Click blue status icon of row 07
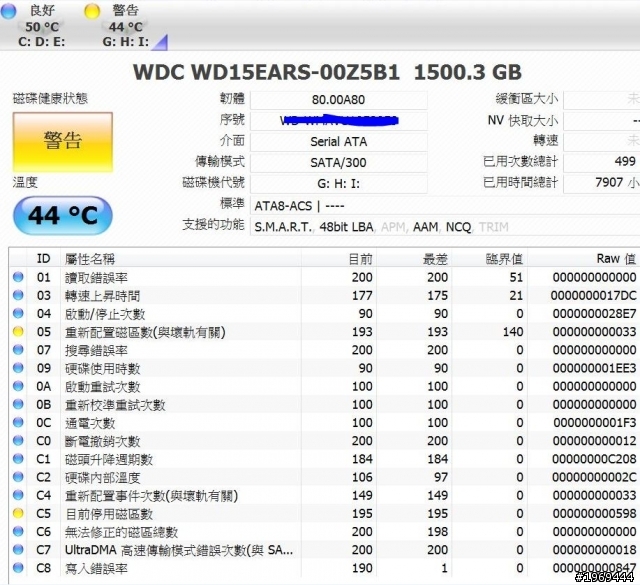This screenshot has width=640, height=585. point(18,350)
